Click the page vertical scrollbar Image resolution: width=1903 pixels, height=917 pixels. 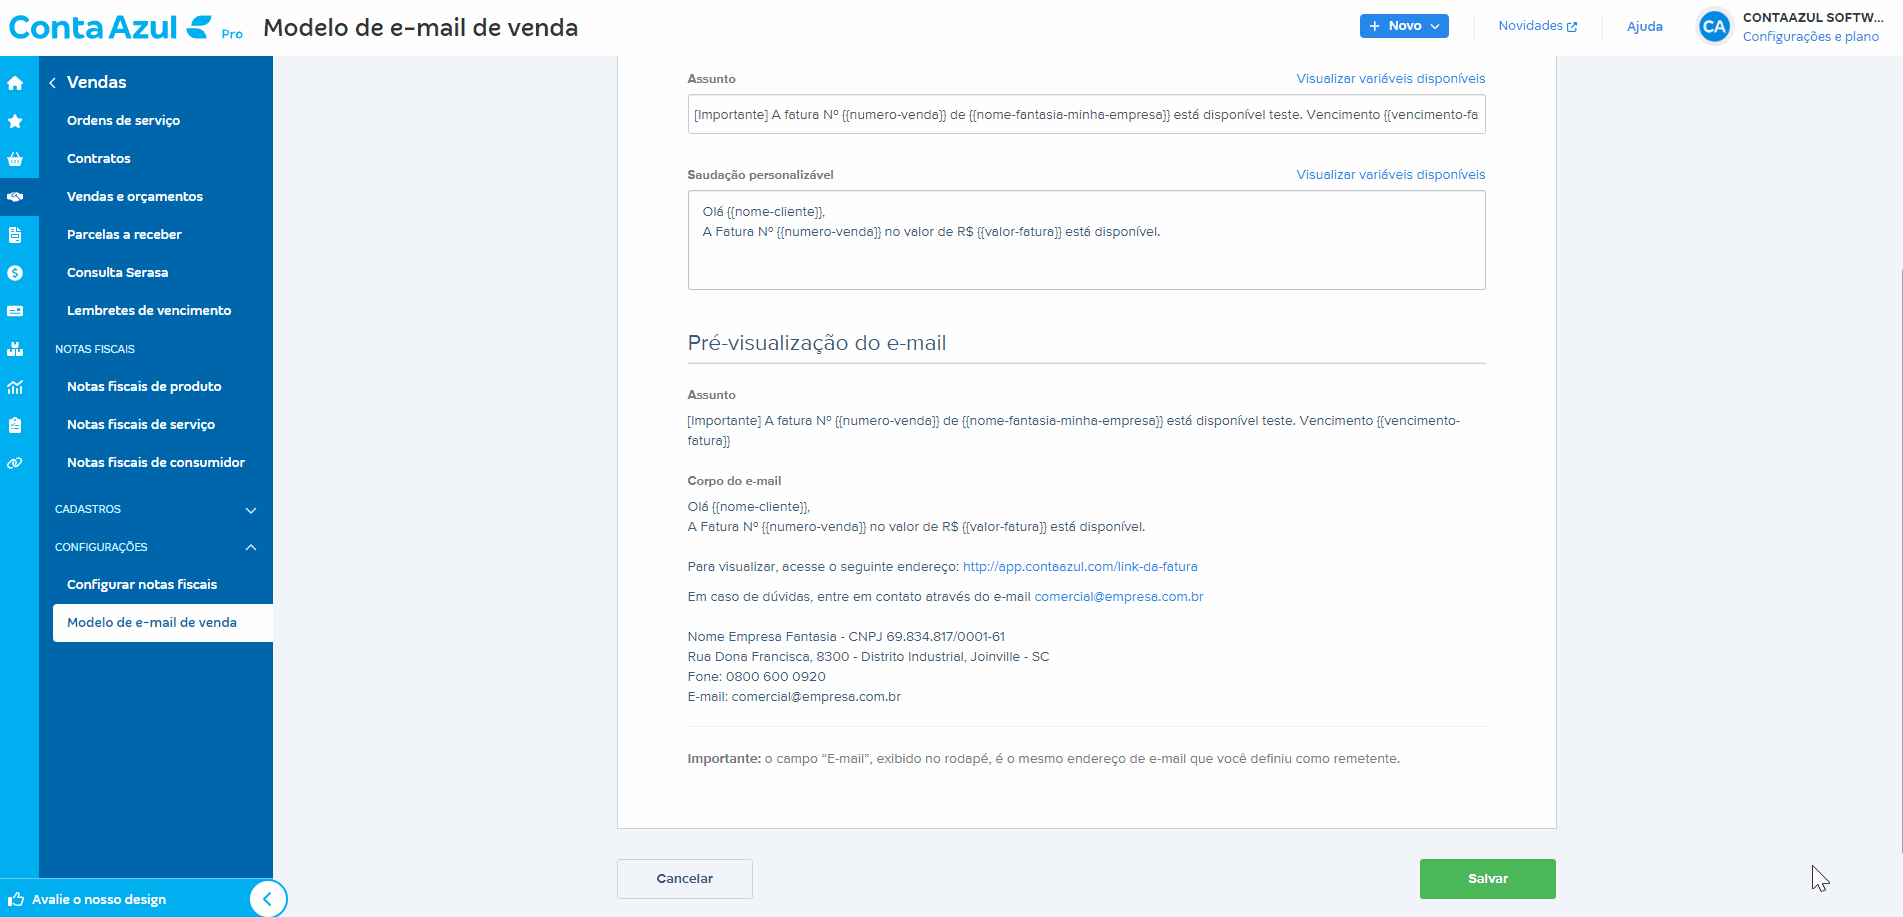(x=1899, y=560)
